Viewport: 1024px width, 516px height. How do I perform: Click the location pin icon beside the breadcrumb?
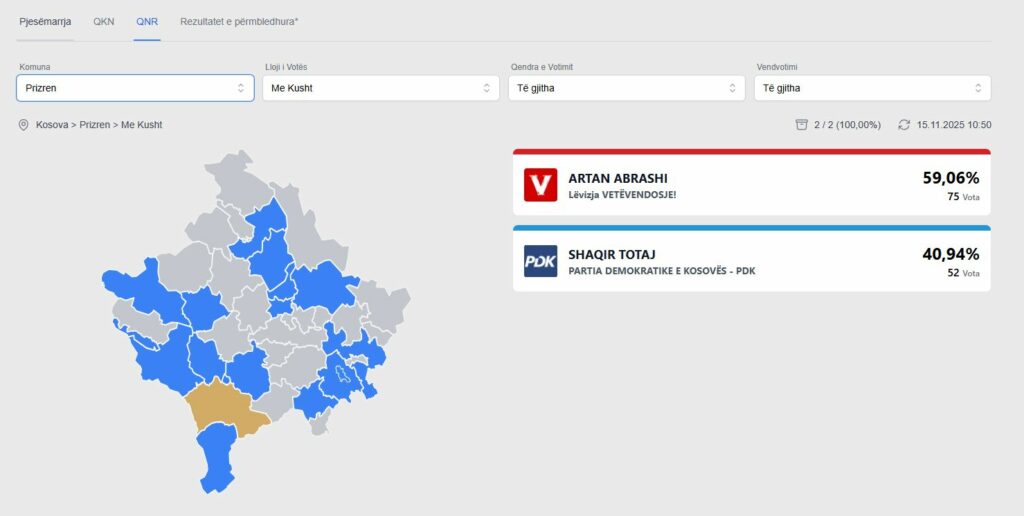click(x=23, y=125)
